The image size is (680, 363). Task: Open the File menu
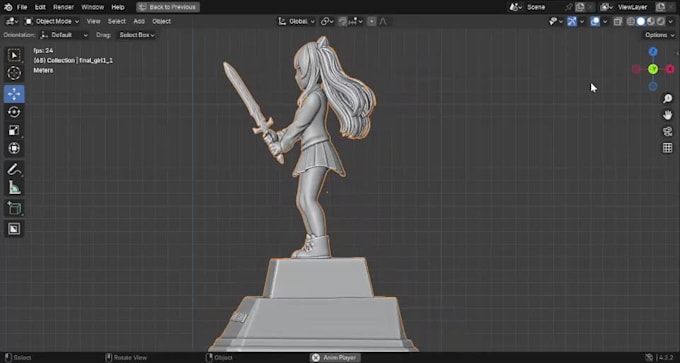[22, 7]
